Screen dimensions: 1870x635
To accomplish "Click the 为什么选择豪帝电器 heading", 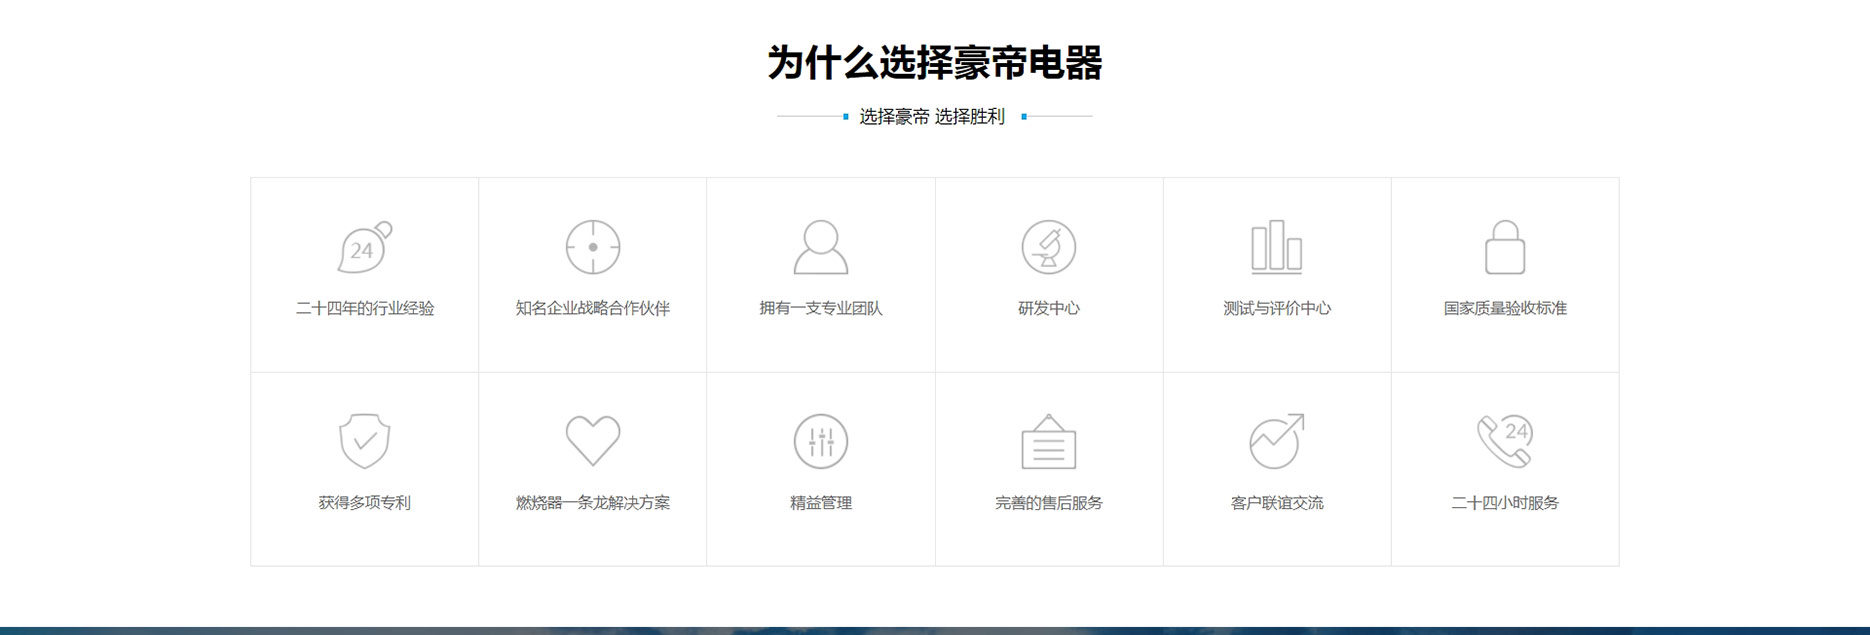I will [x=934, y=62].
